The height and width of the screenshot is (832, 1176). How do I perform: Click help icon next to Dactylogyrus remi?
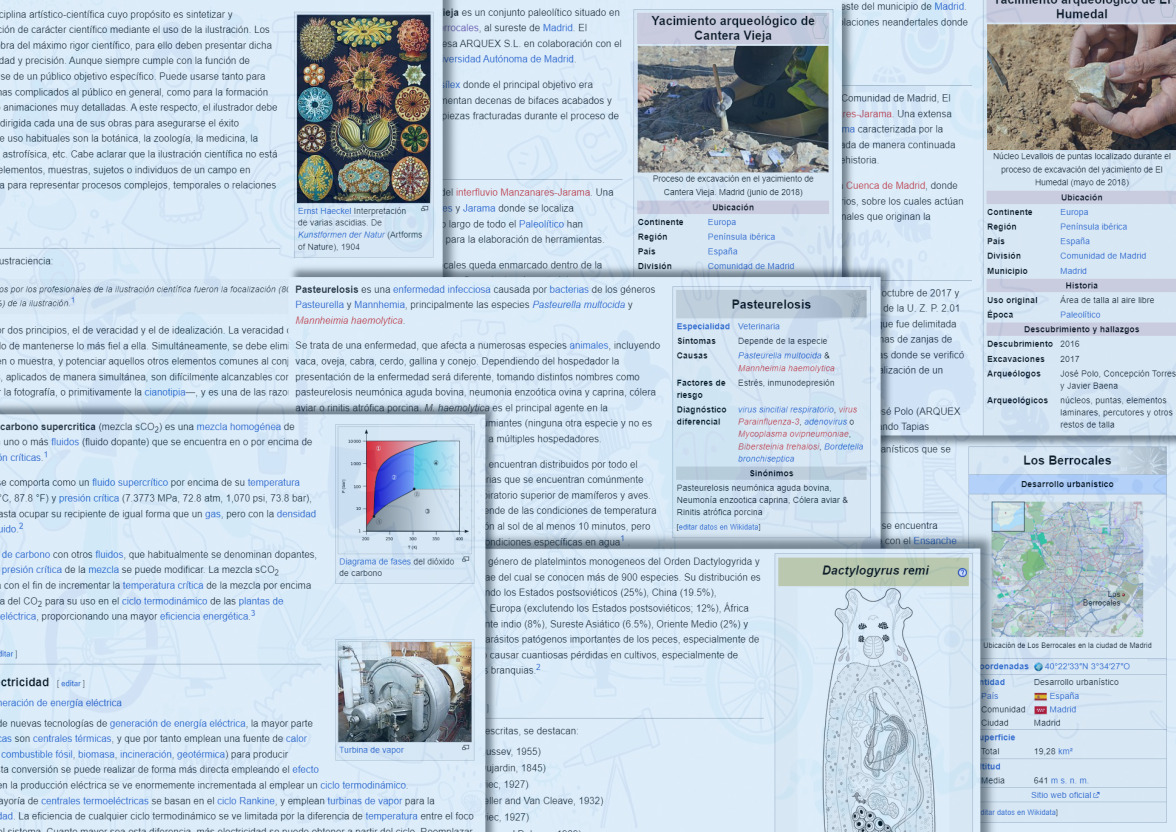pos(962,573)
